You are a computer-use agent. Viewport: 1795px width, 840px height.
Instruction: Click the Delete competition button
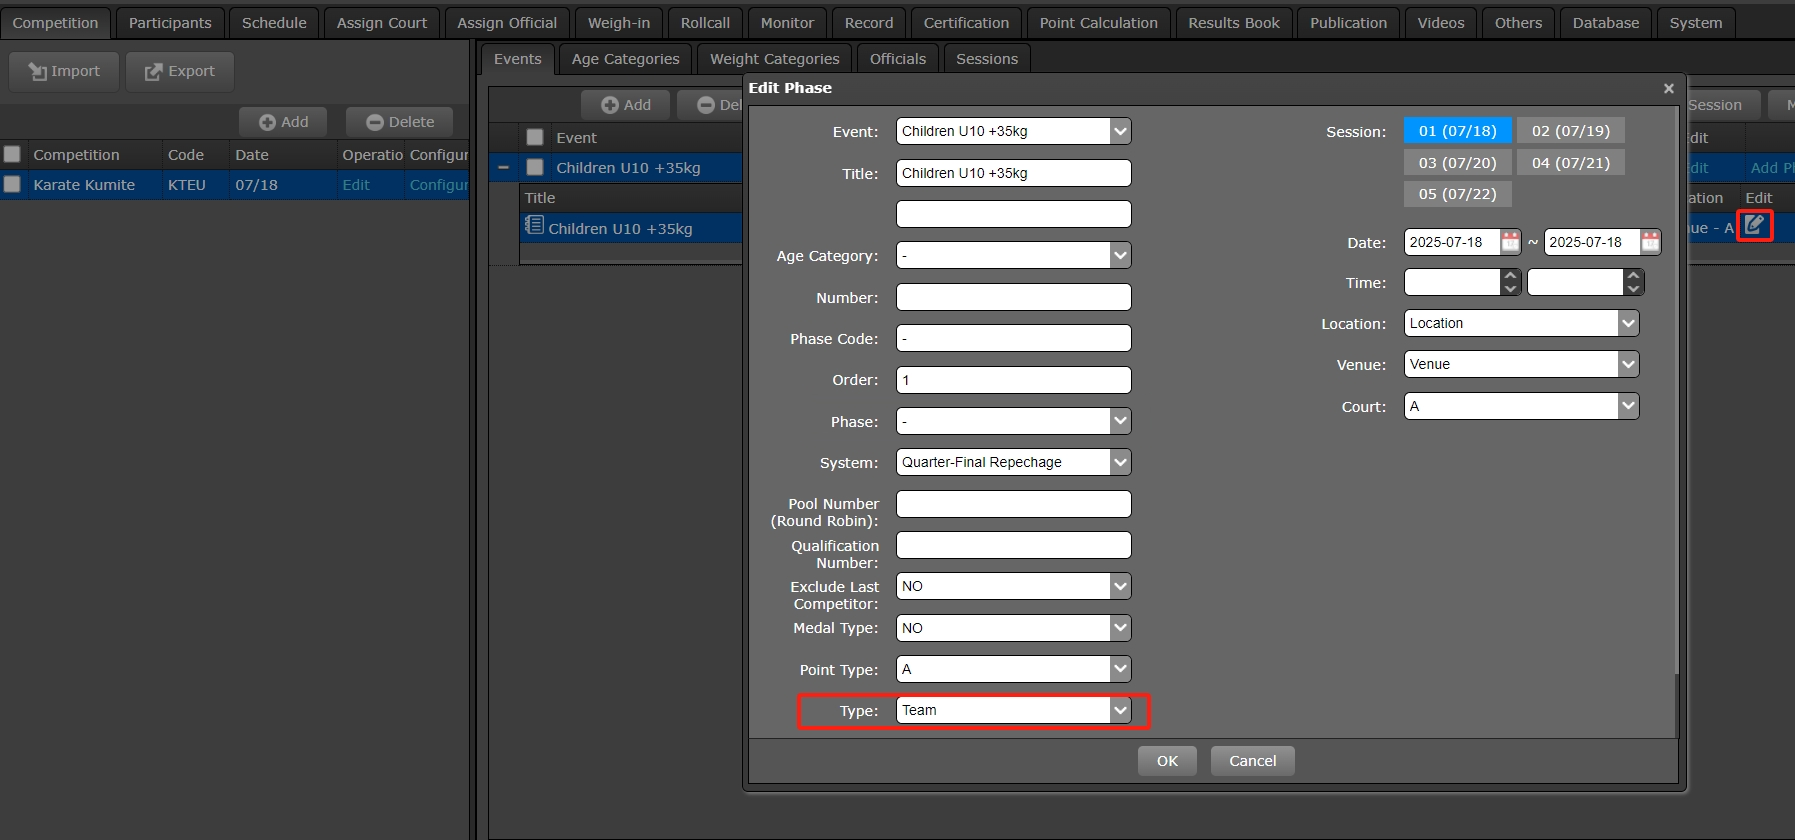click(400, 122)
